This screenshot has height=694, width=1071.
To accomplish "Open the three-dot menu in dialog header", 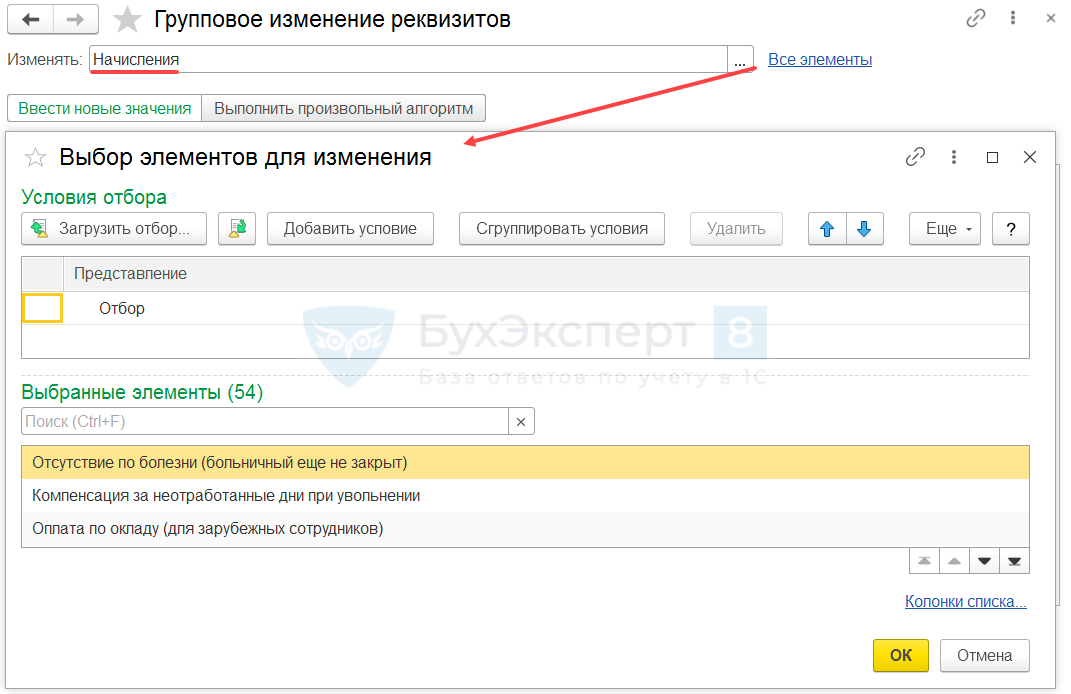I will (954, 157).
